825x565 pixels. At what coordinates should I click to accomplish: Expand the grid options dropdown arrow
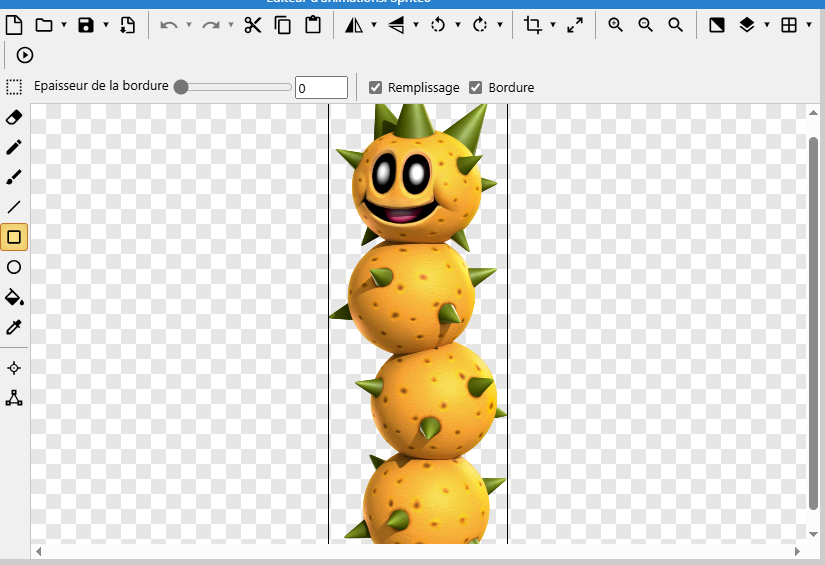[809, 25]
